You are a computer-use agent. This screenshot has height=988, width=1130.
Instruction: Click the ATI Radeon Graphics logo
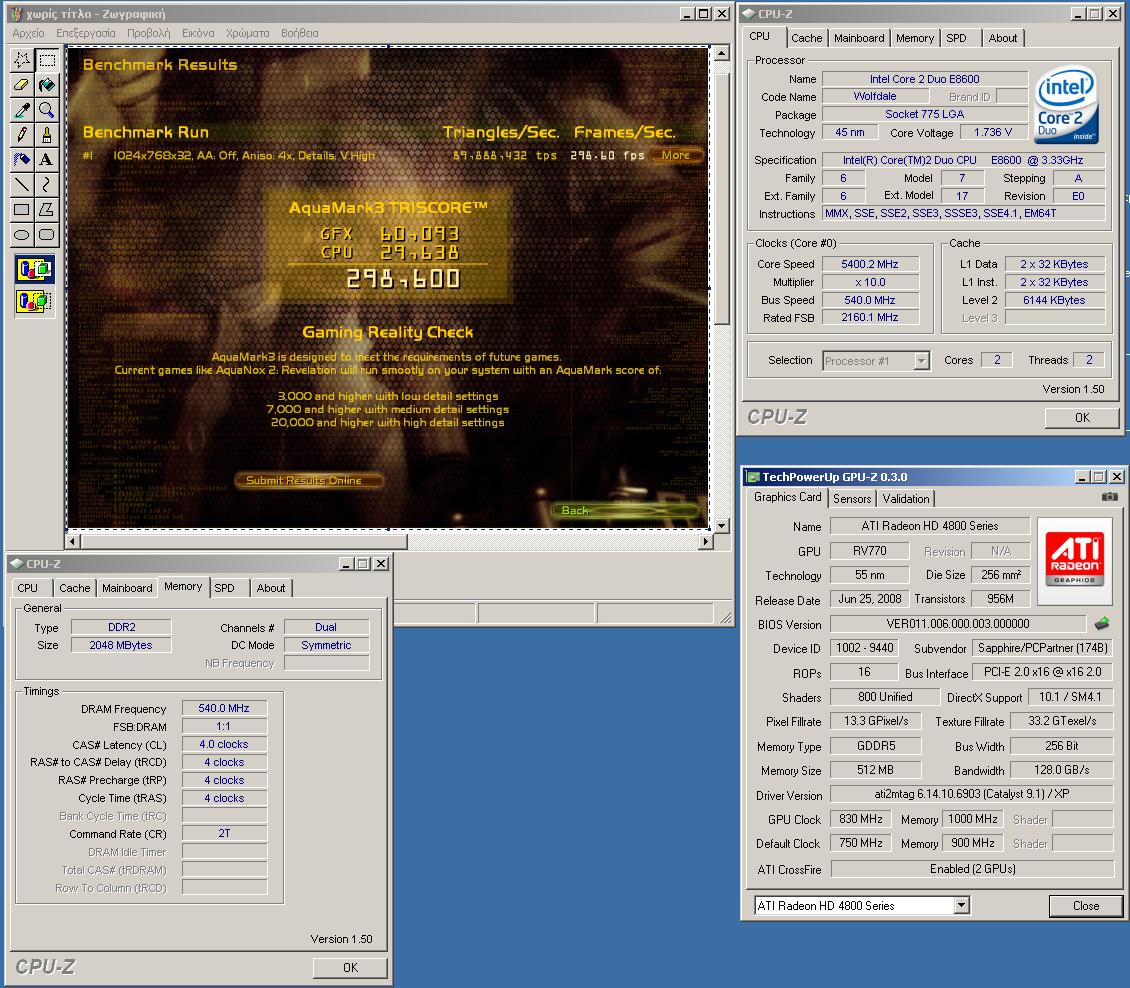click(1075, 559)
